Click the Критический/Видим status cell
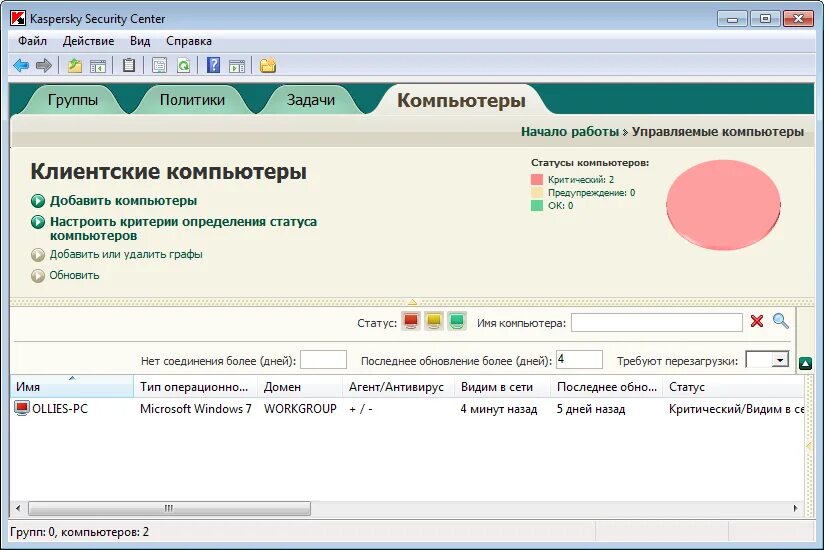 point(736,409)
